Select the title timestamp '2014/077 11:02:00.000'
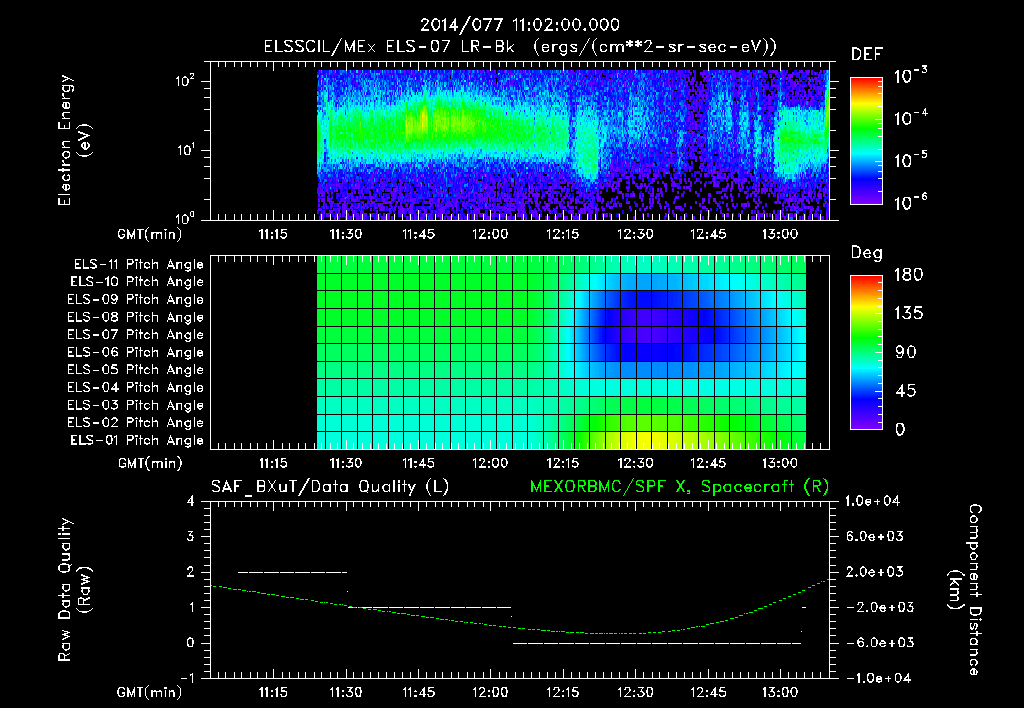 click(519, 25)
